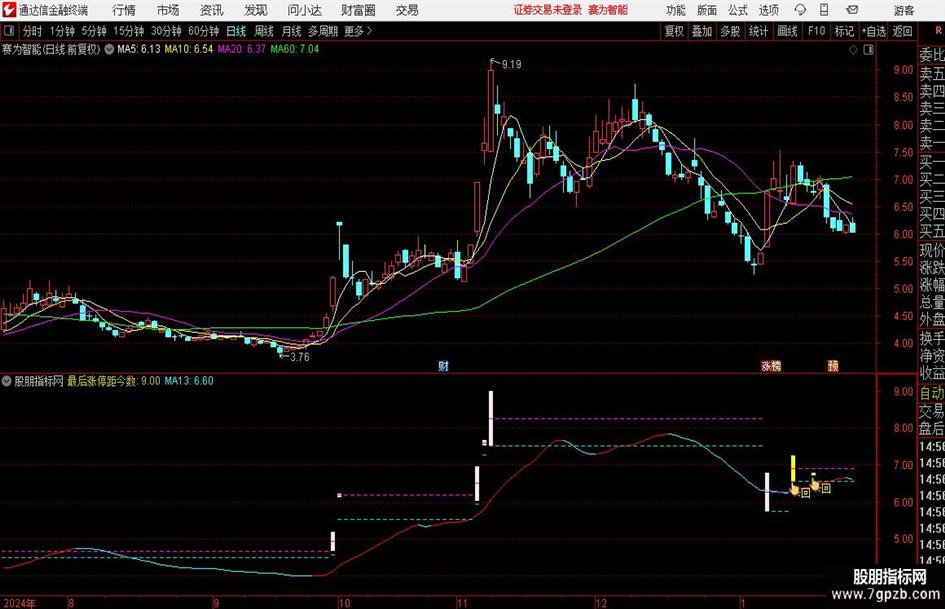Screen dimensions: 945x609
Task: Click the yellow limit-up bar in indicator pane
Action: coord(793,469)
